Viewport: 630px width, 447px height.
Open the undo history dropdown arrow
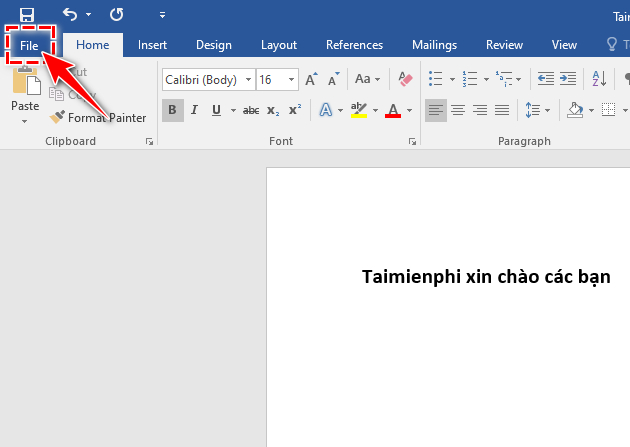[x=88, y=15]
